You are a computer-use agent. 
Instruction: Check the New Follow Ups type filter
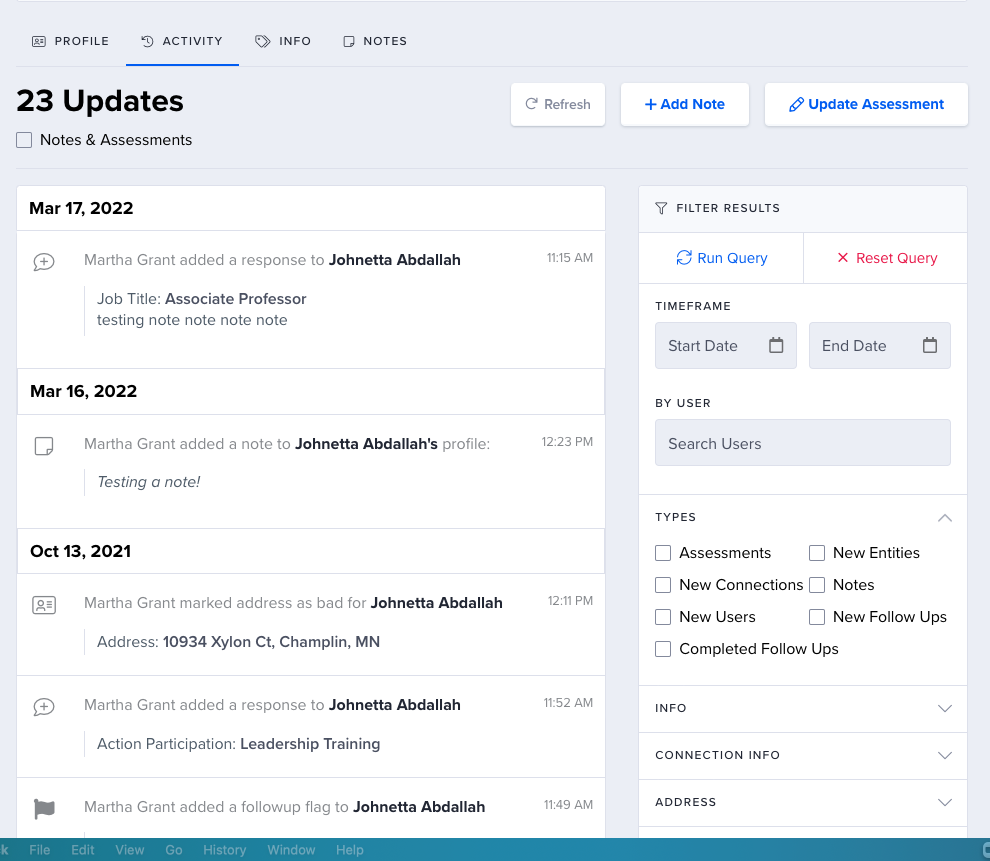click(817, 617)
